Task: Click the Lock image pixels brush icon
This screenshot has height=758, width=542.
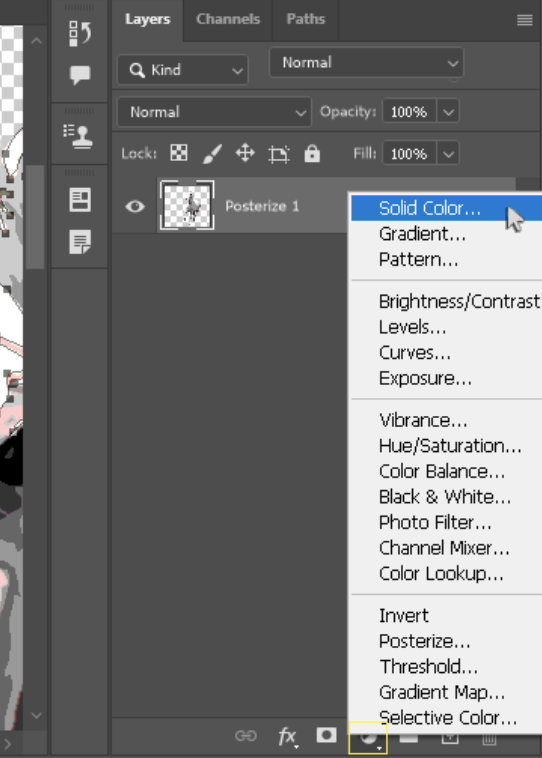Action: (x=212, y=154)
